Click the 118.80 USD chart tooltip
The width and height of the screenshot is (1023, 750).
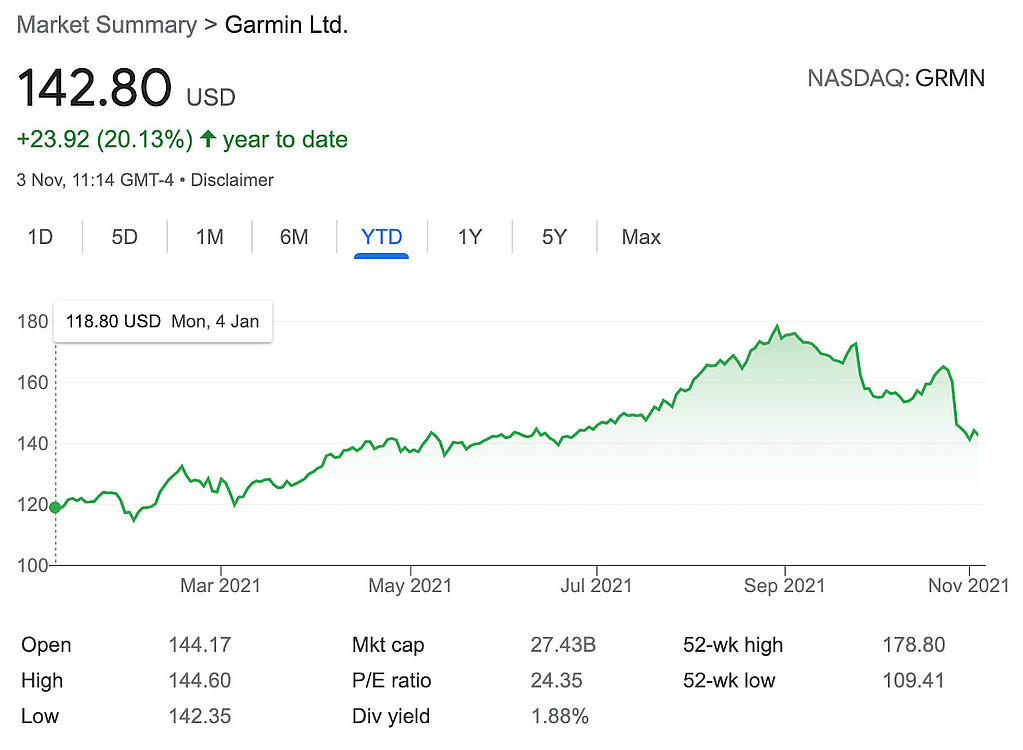click(162, 322)
